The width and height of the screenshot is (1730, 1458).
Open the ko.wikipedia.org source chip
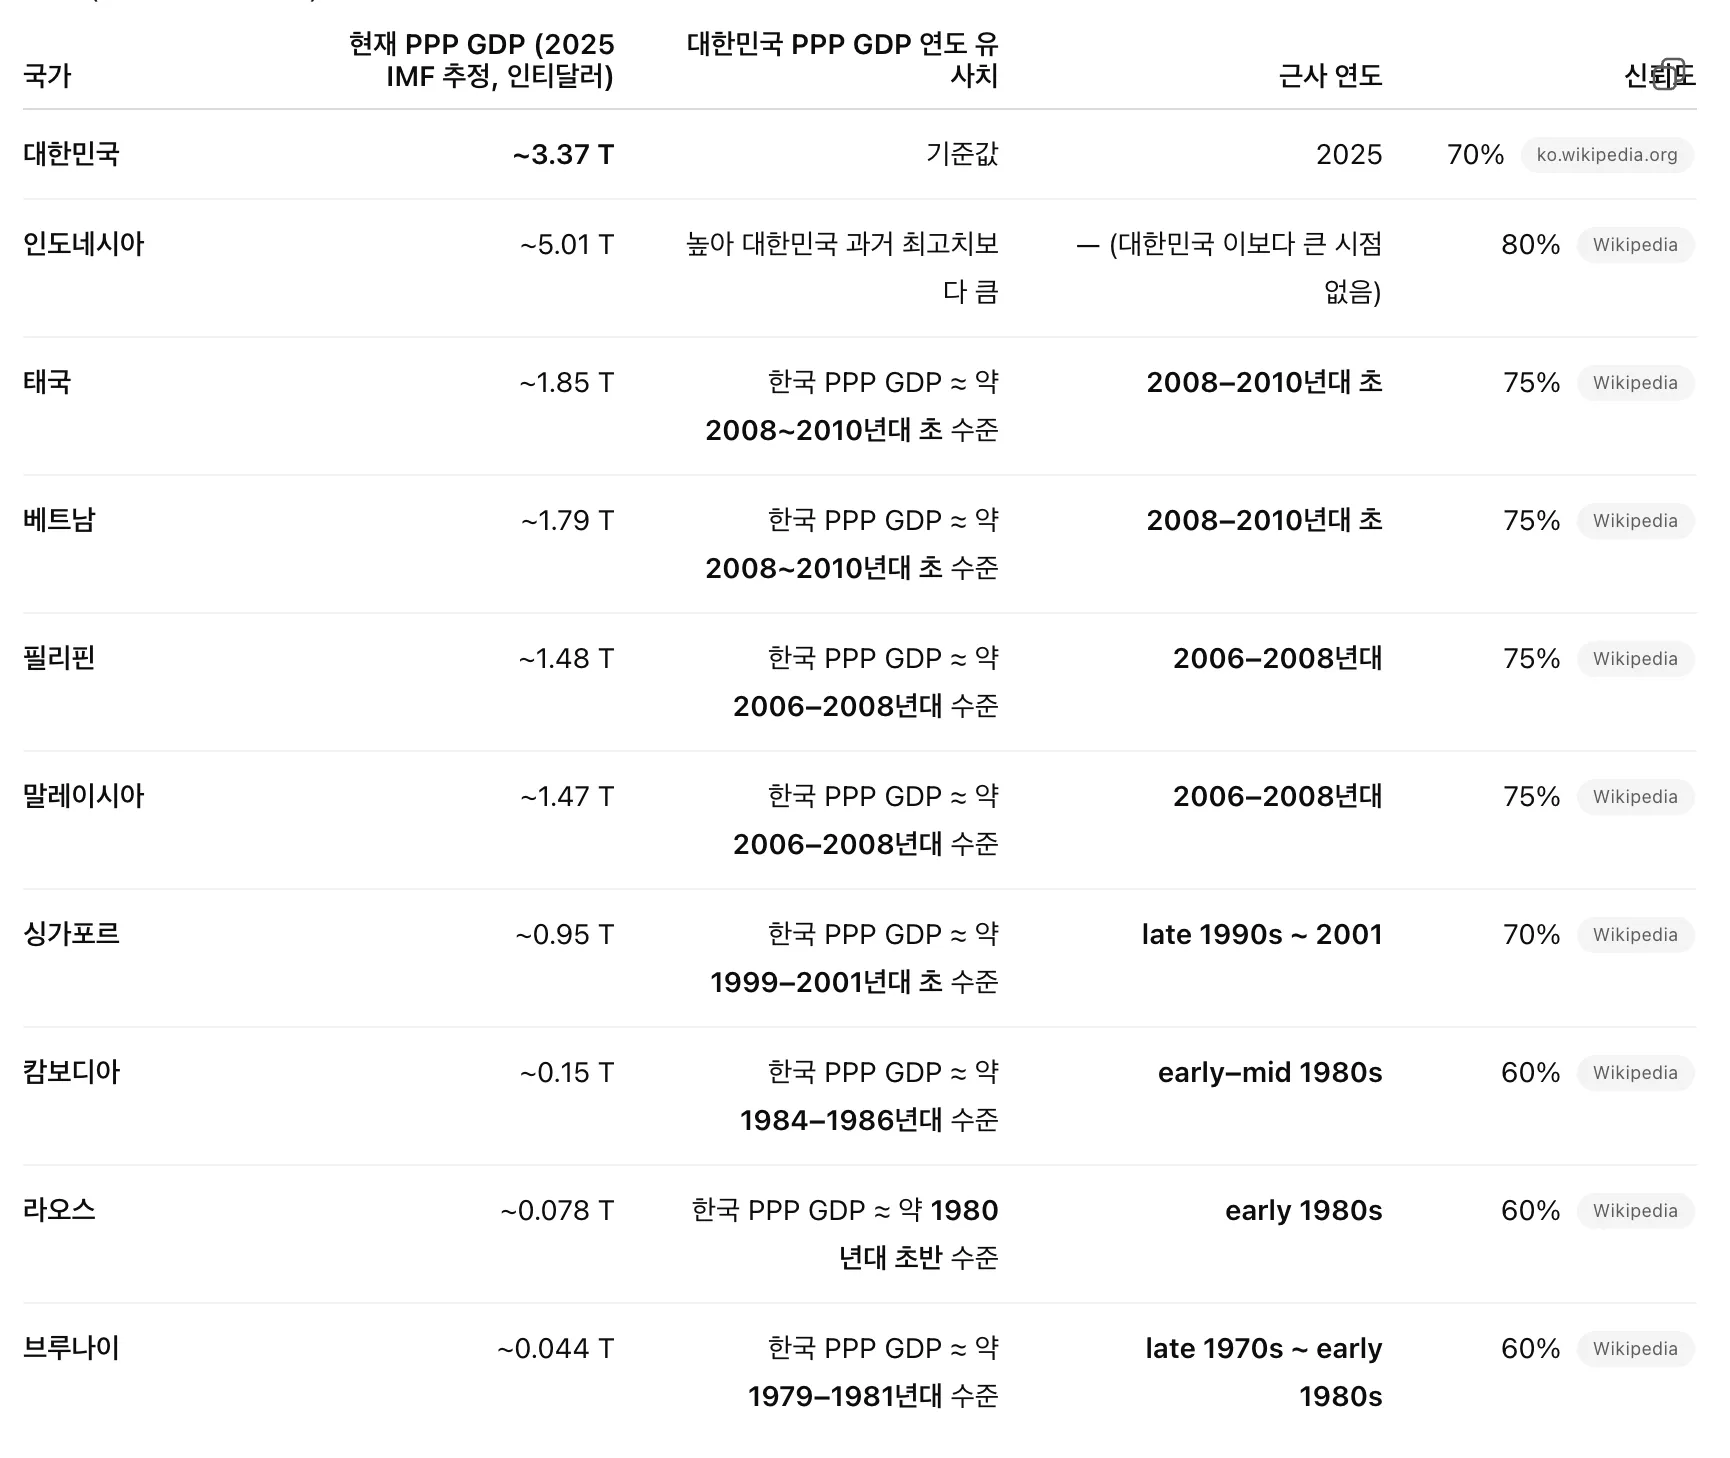(1606, 155)
